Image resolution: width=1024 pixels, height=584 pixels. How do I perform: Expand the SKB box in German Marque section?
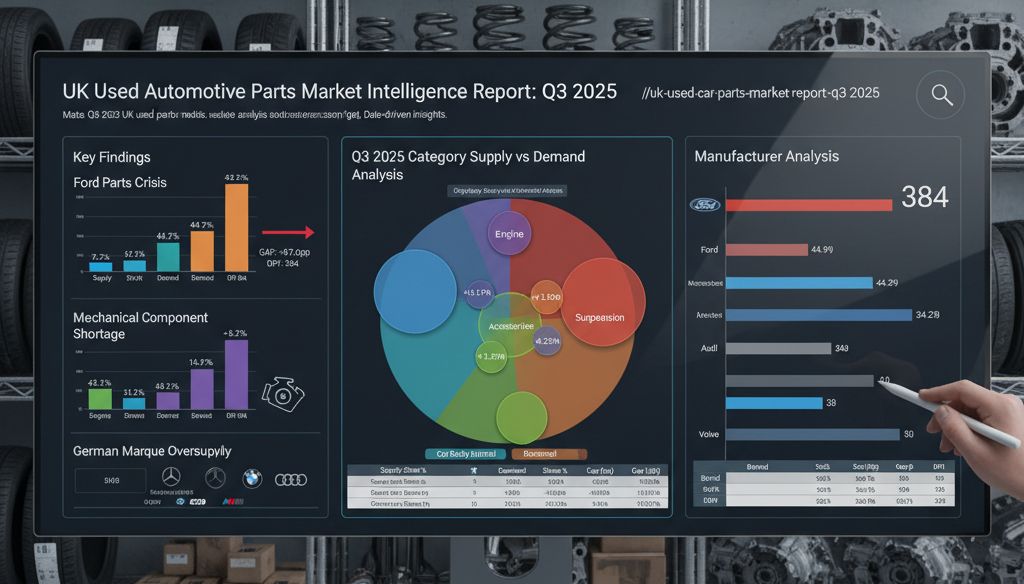(x=109, y=479)
